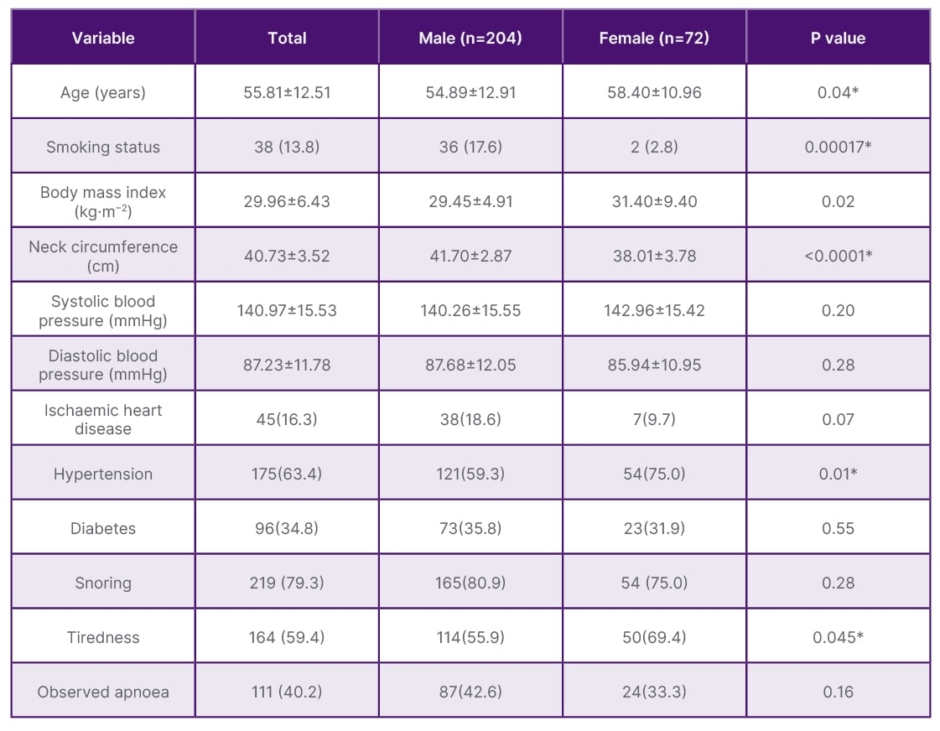
Task: Select the Age (years) row label
Action: tap(103, 92)
